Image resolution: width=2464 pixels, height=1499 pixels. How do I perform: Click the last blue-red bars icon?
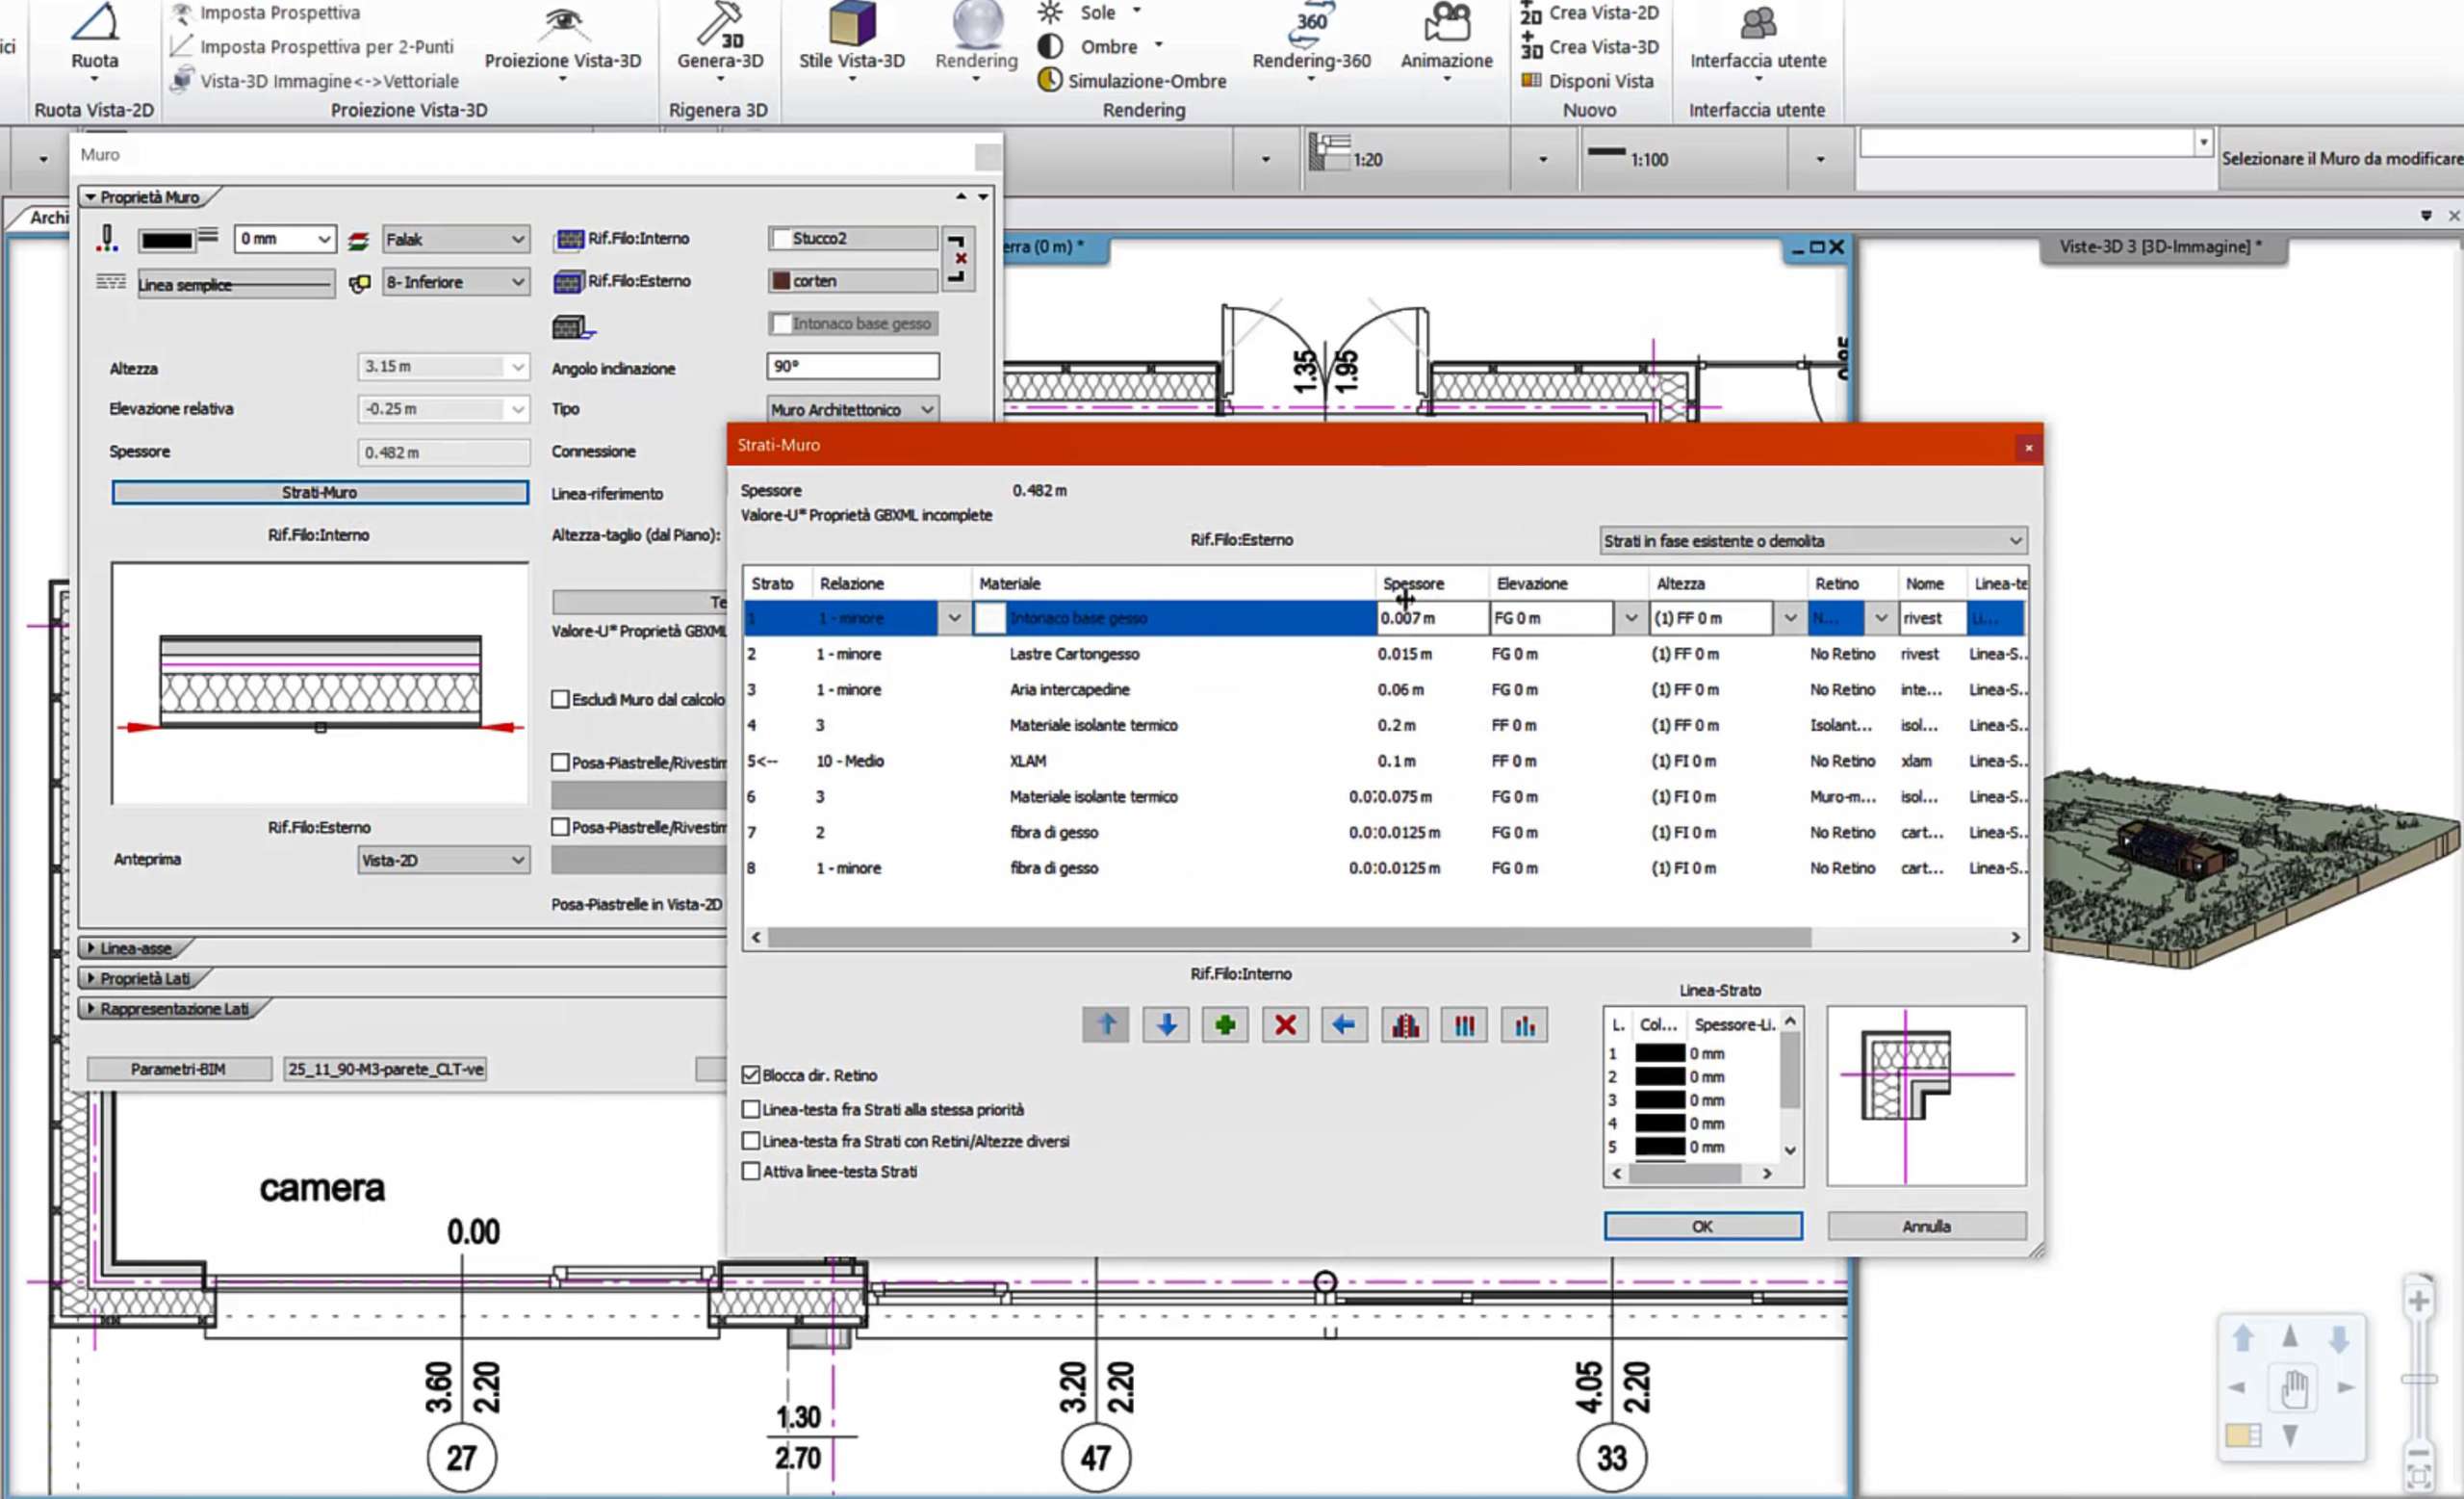(1524, 1025)
